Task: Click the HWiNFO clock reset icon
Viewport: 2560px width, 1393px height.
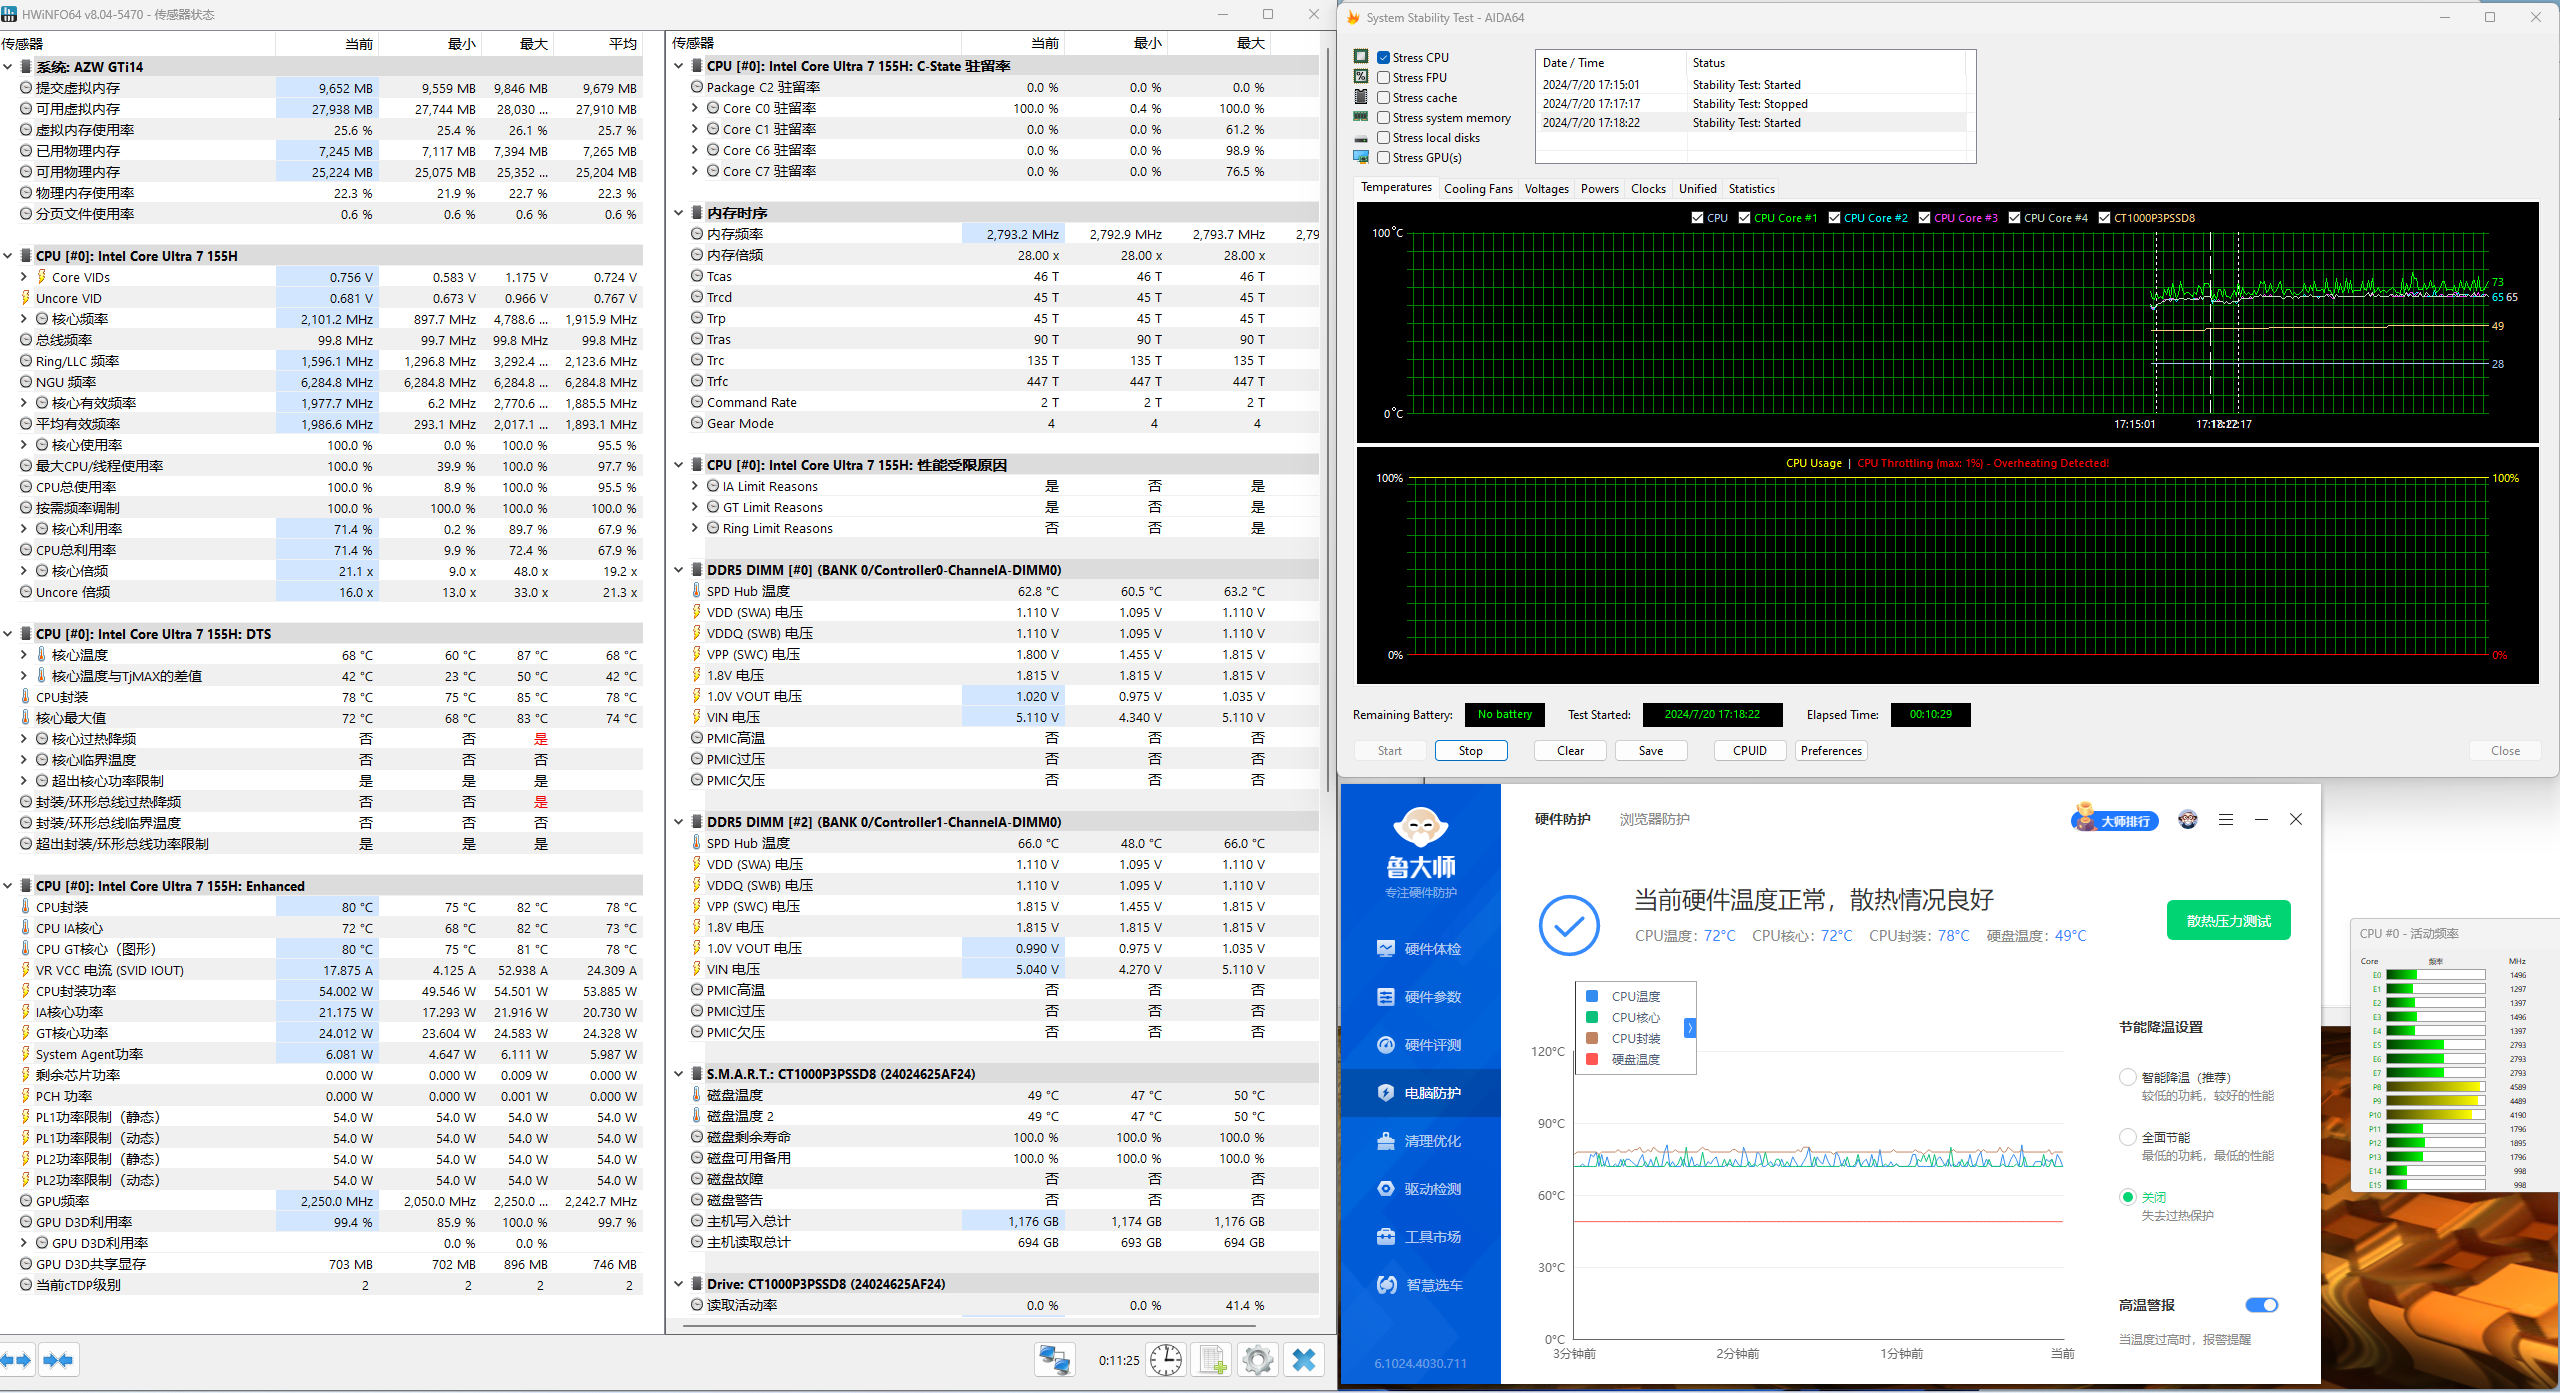Action: click(1166, 1360)
